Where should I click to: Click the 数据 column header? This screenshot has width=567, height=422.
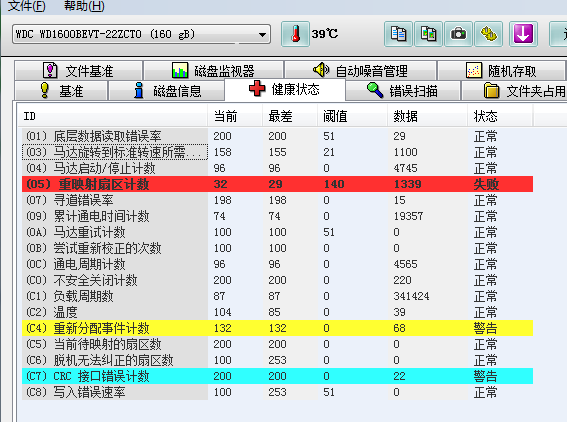click(x=428, y=116)
